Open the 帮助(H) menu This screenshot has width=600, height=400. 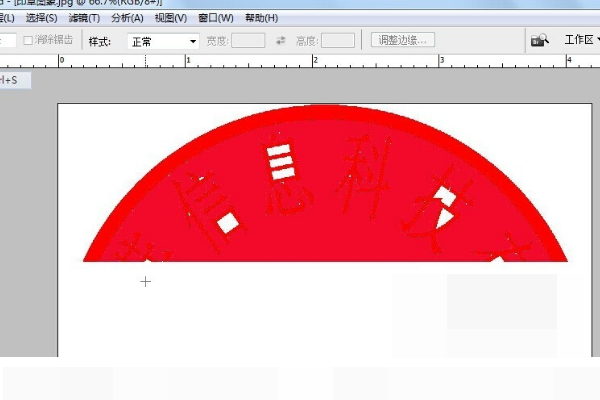[x=261, y=18]
